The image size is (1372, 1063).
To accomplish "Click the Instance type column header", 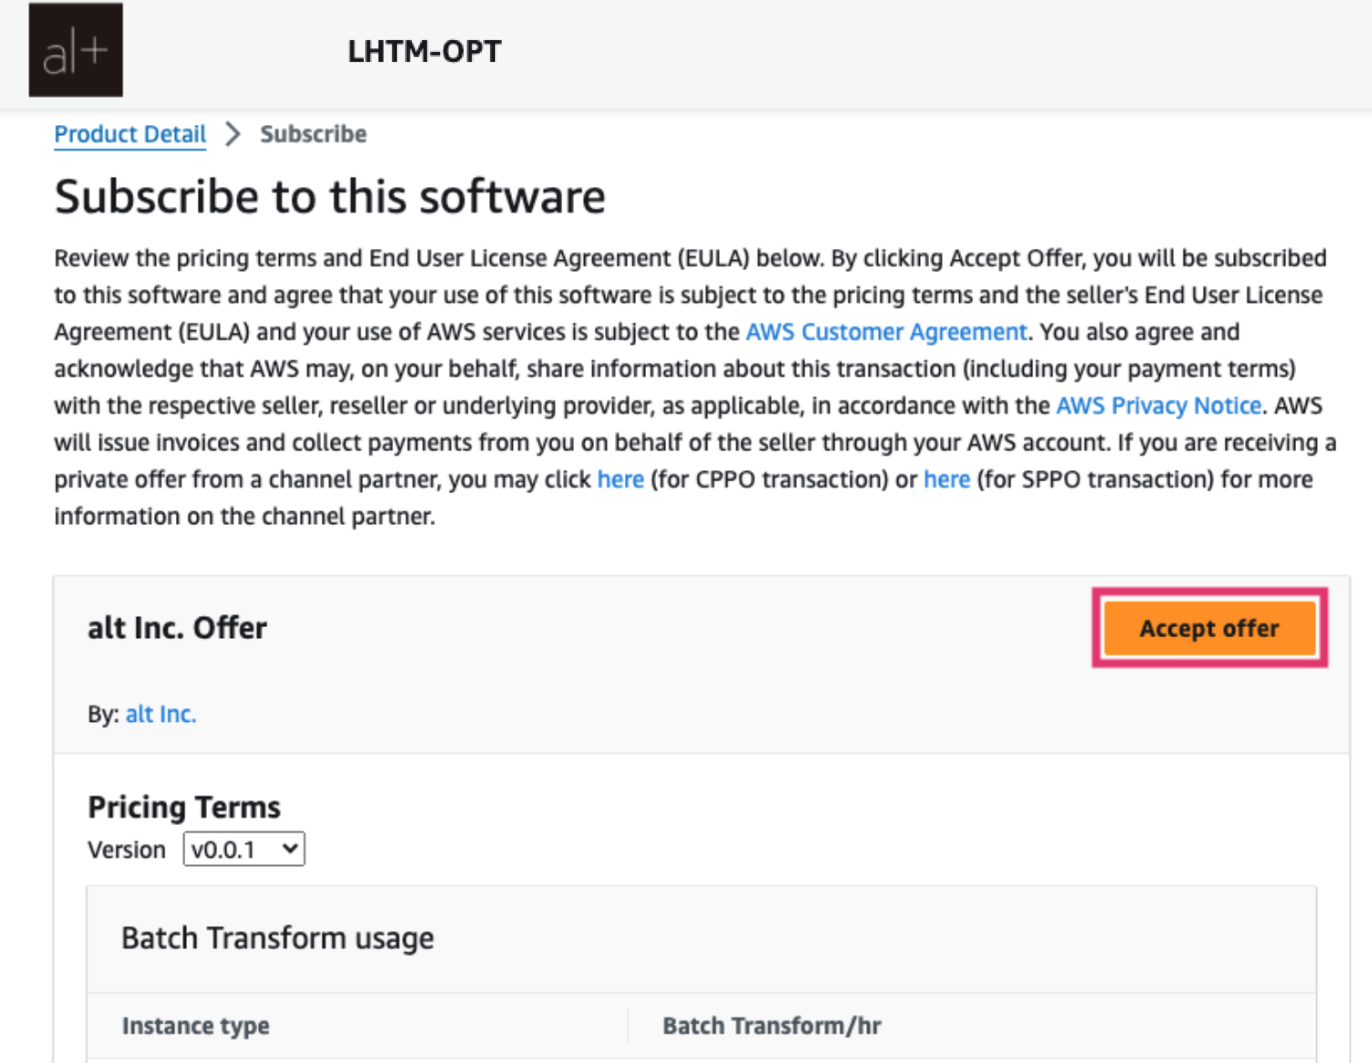I will pos(196,1026).
